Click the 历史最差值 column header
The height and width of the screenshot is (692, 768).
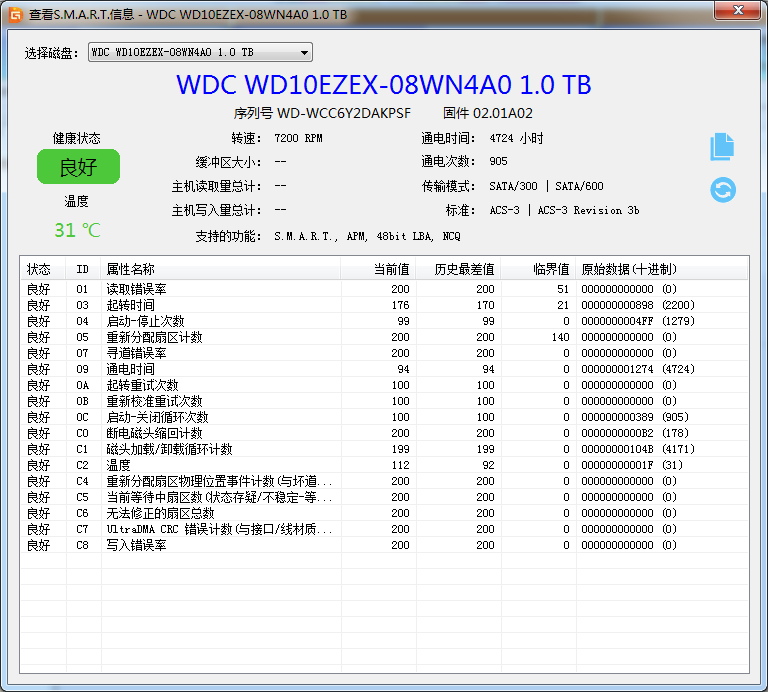458,269
